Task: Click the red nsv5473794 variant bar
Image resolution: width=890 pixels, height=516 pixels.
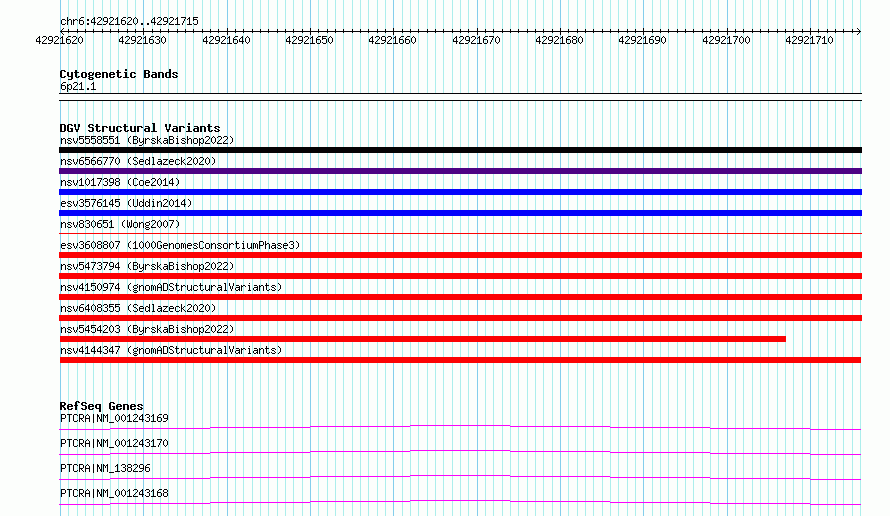Action: coord(460,276)
